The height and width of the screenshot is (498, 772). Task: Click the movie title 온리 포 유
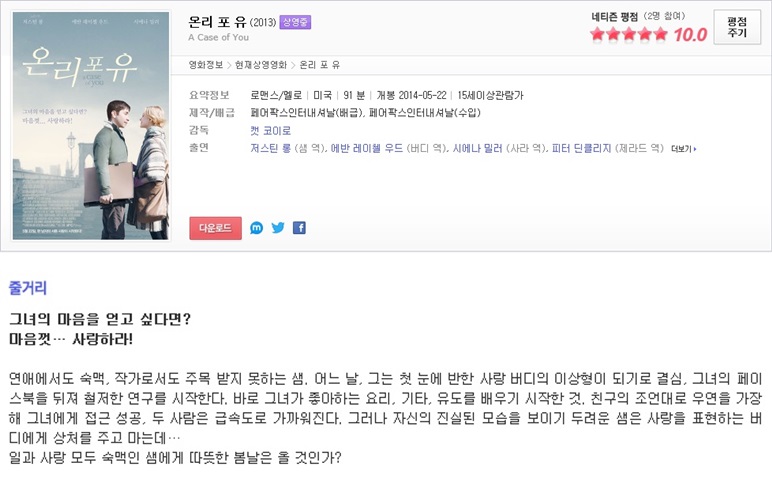pos(217,22)
